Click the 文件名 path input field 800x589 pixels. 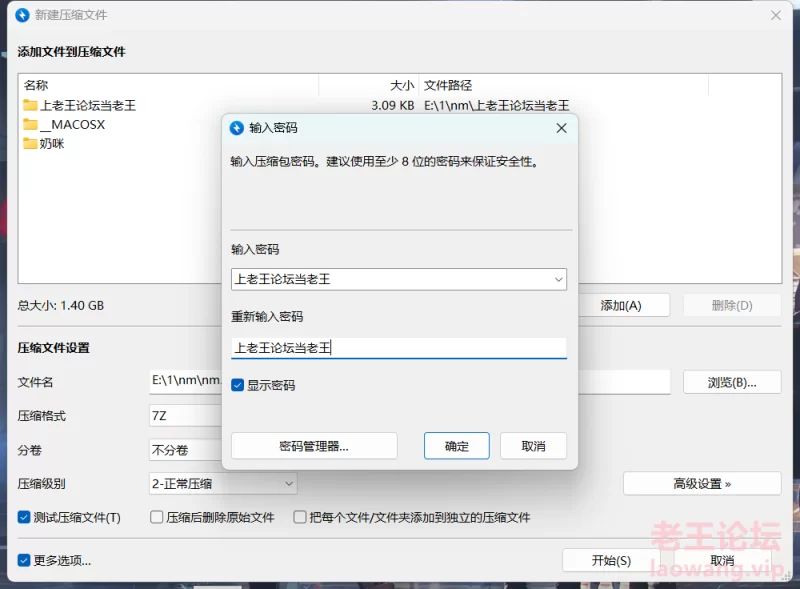186,381
